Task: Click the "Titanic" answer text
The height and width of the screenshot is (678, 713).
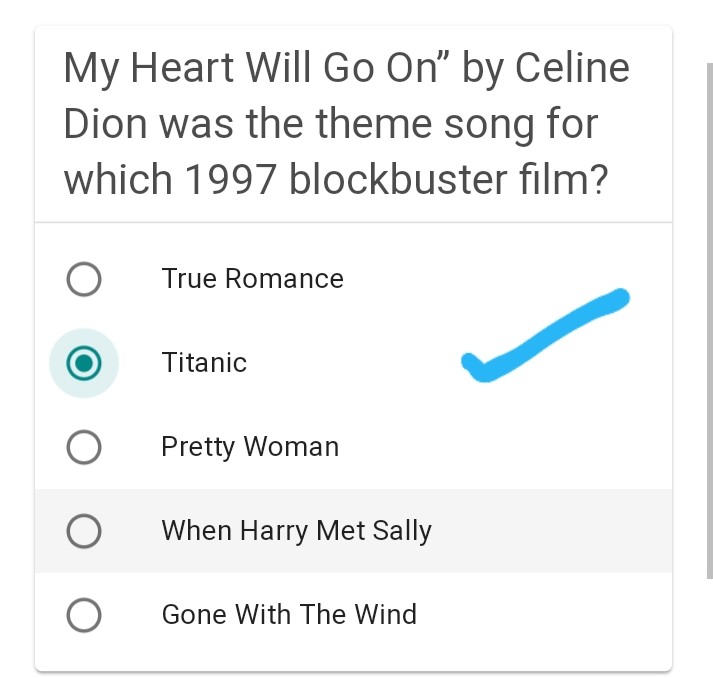Action: [x=204, y=363]
